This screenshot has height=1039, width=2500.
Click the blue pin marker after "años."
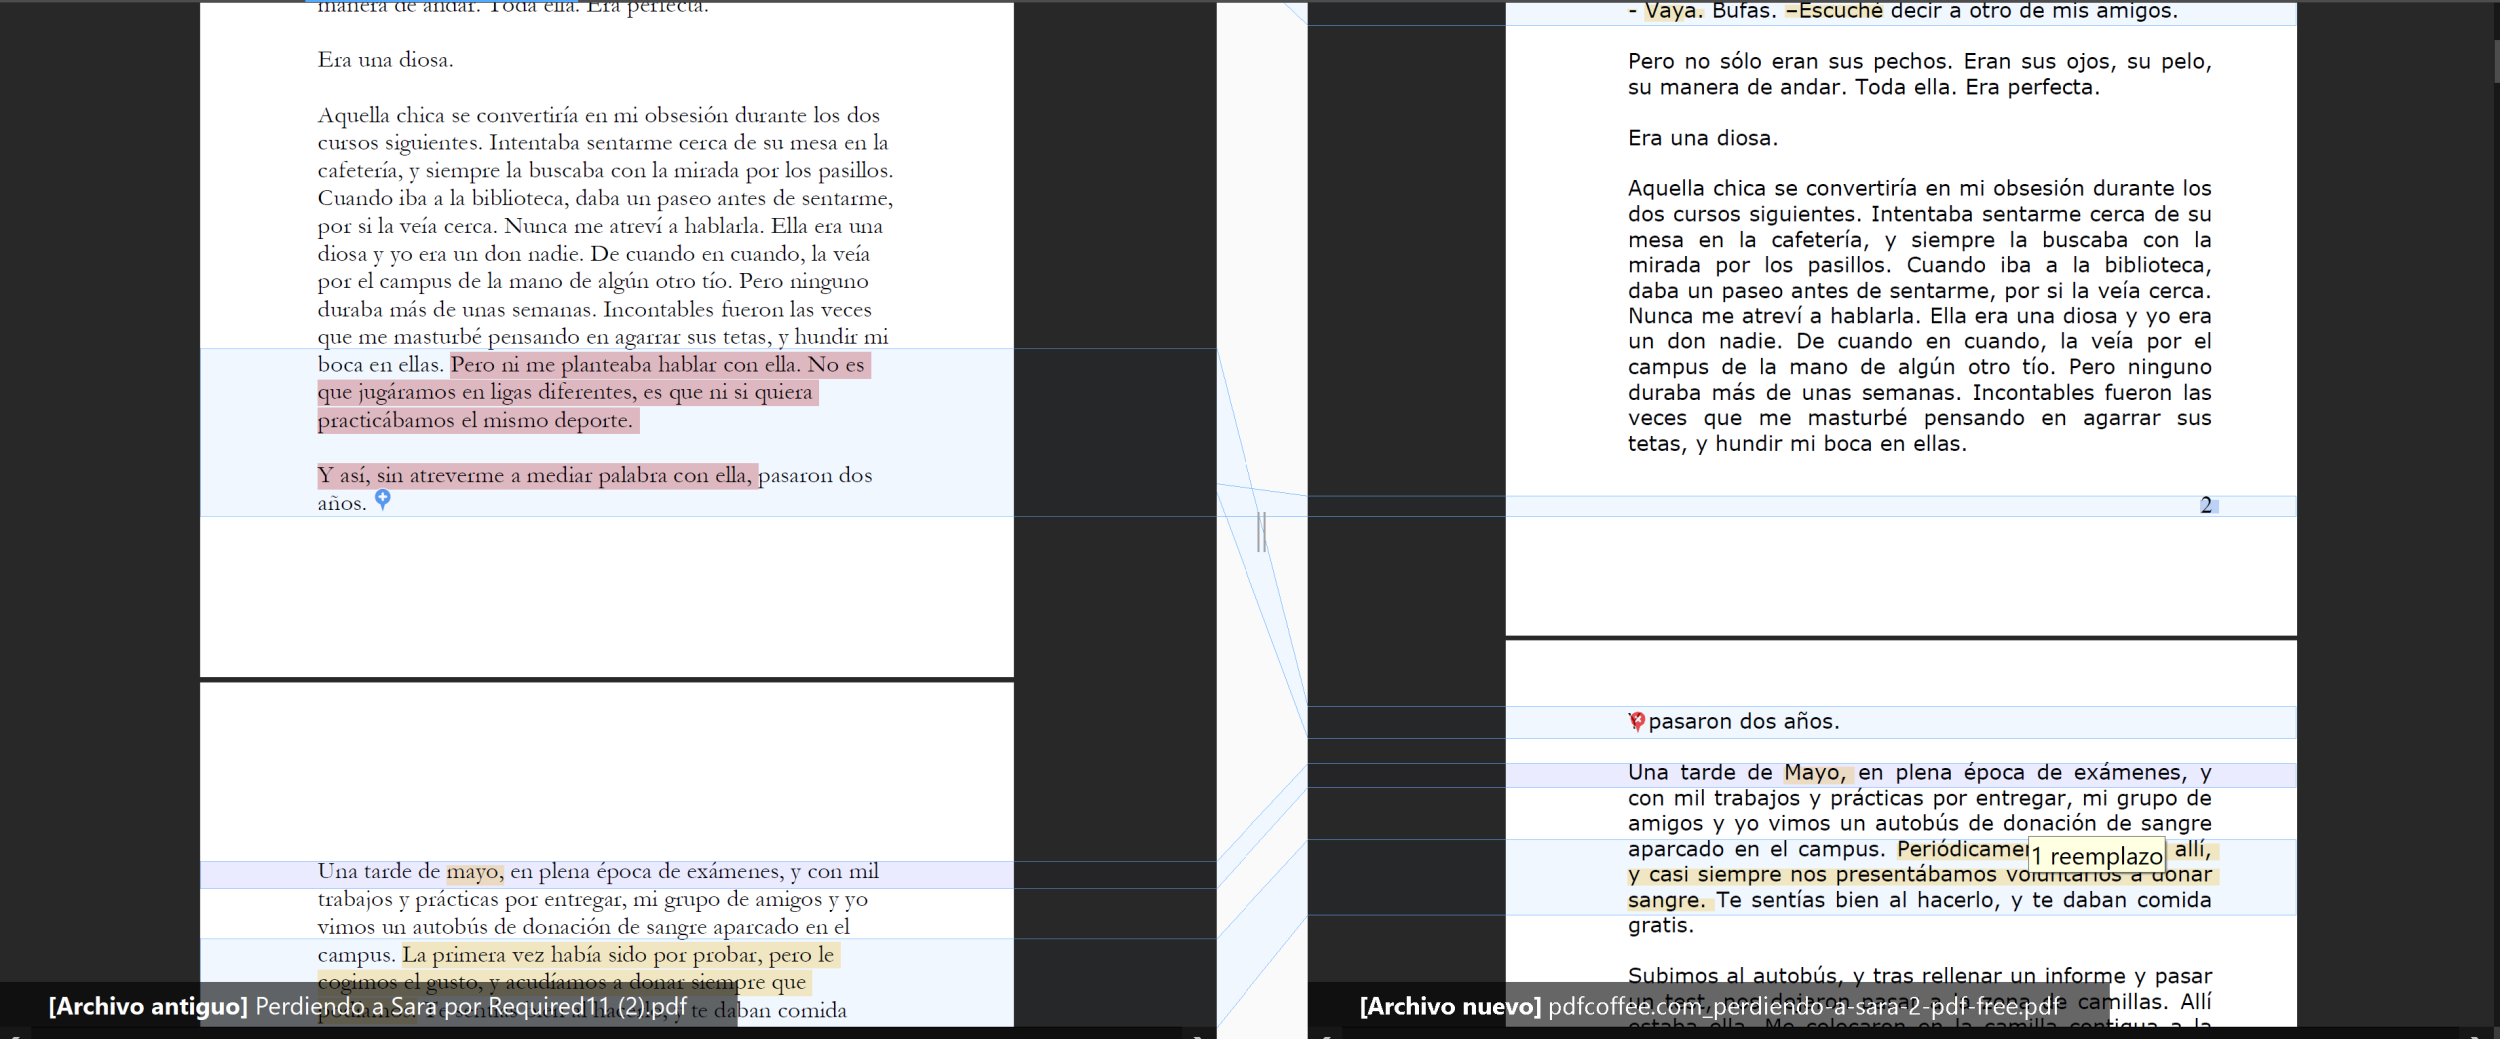point(382,499)
